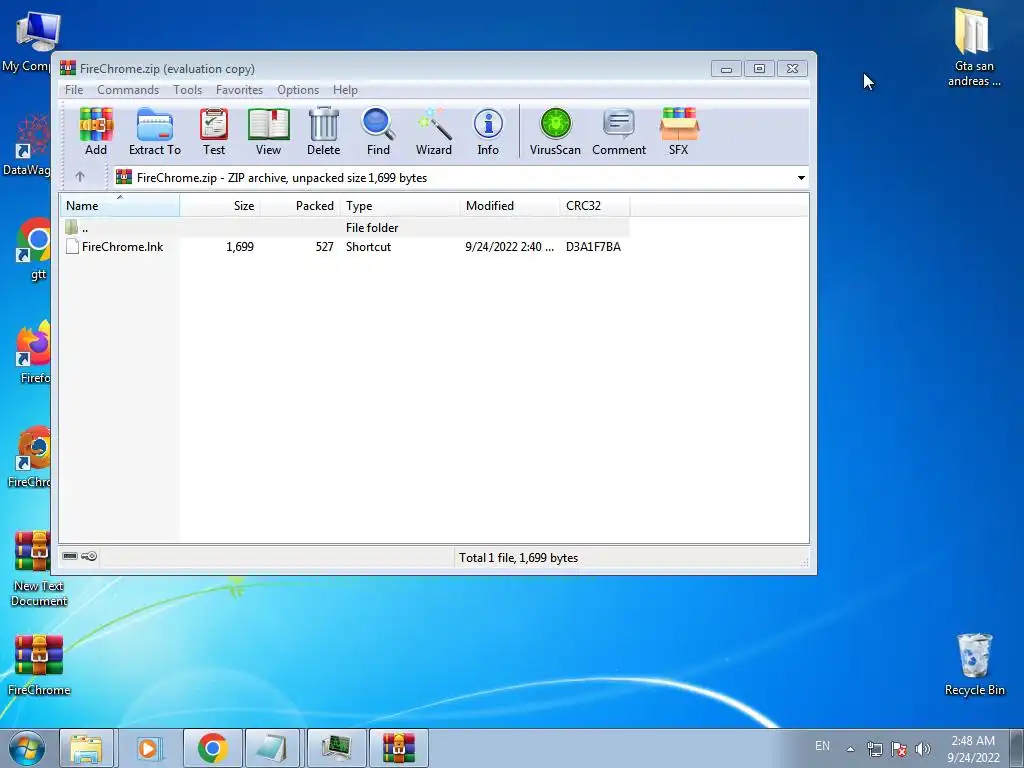Click the network tray icon
This screenshot has height=768, width=1024.
coord(874,749)
